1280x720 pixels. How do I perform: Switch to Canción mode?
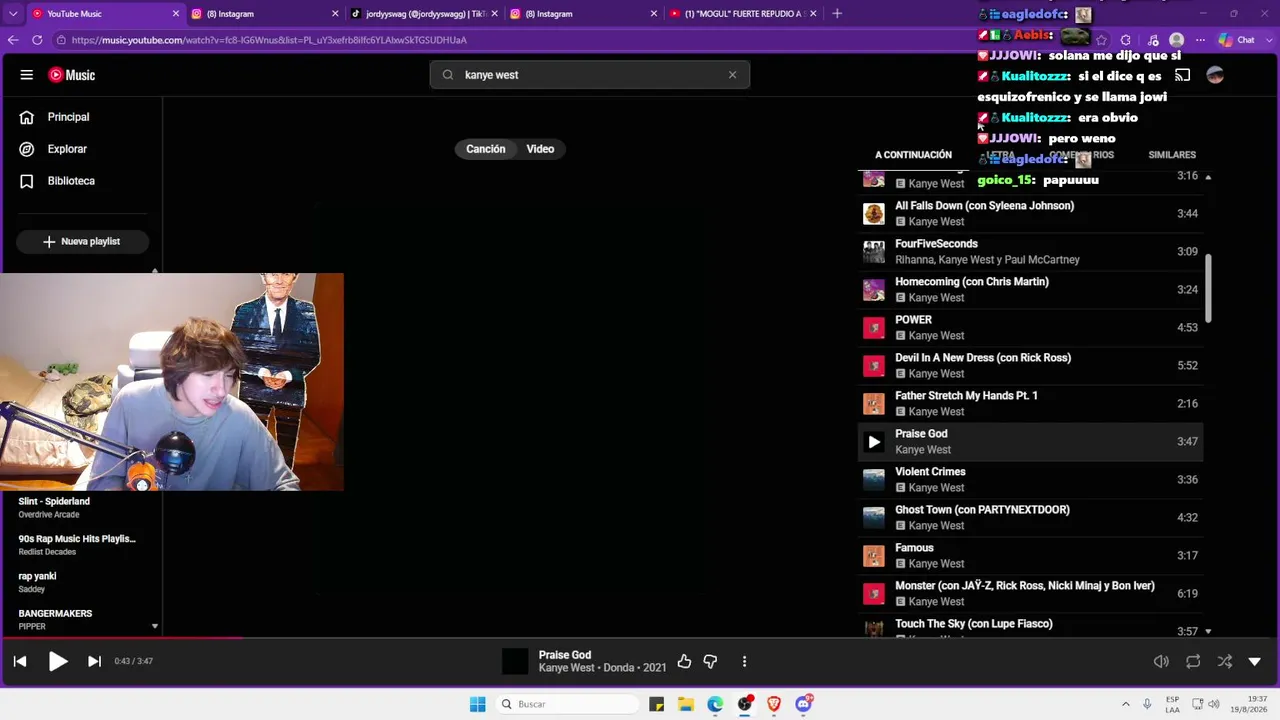(486, 149)
